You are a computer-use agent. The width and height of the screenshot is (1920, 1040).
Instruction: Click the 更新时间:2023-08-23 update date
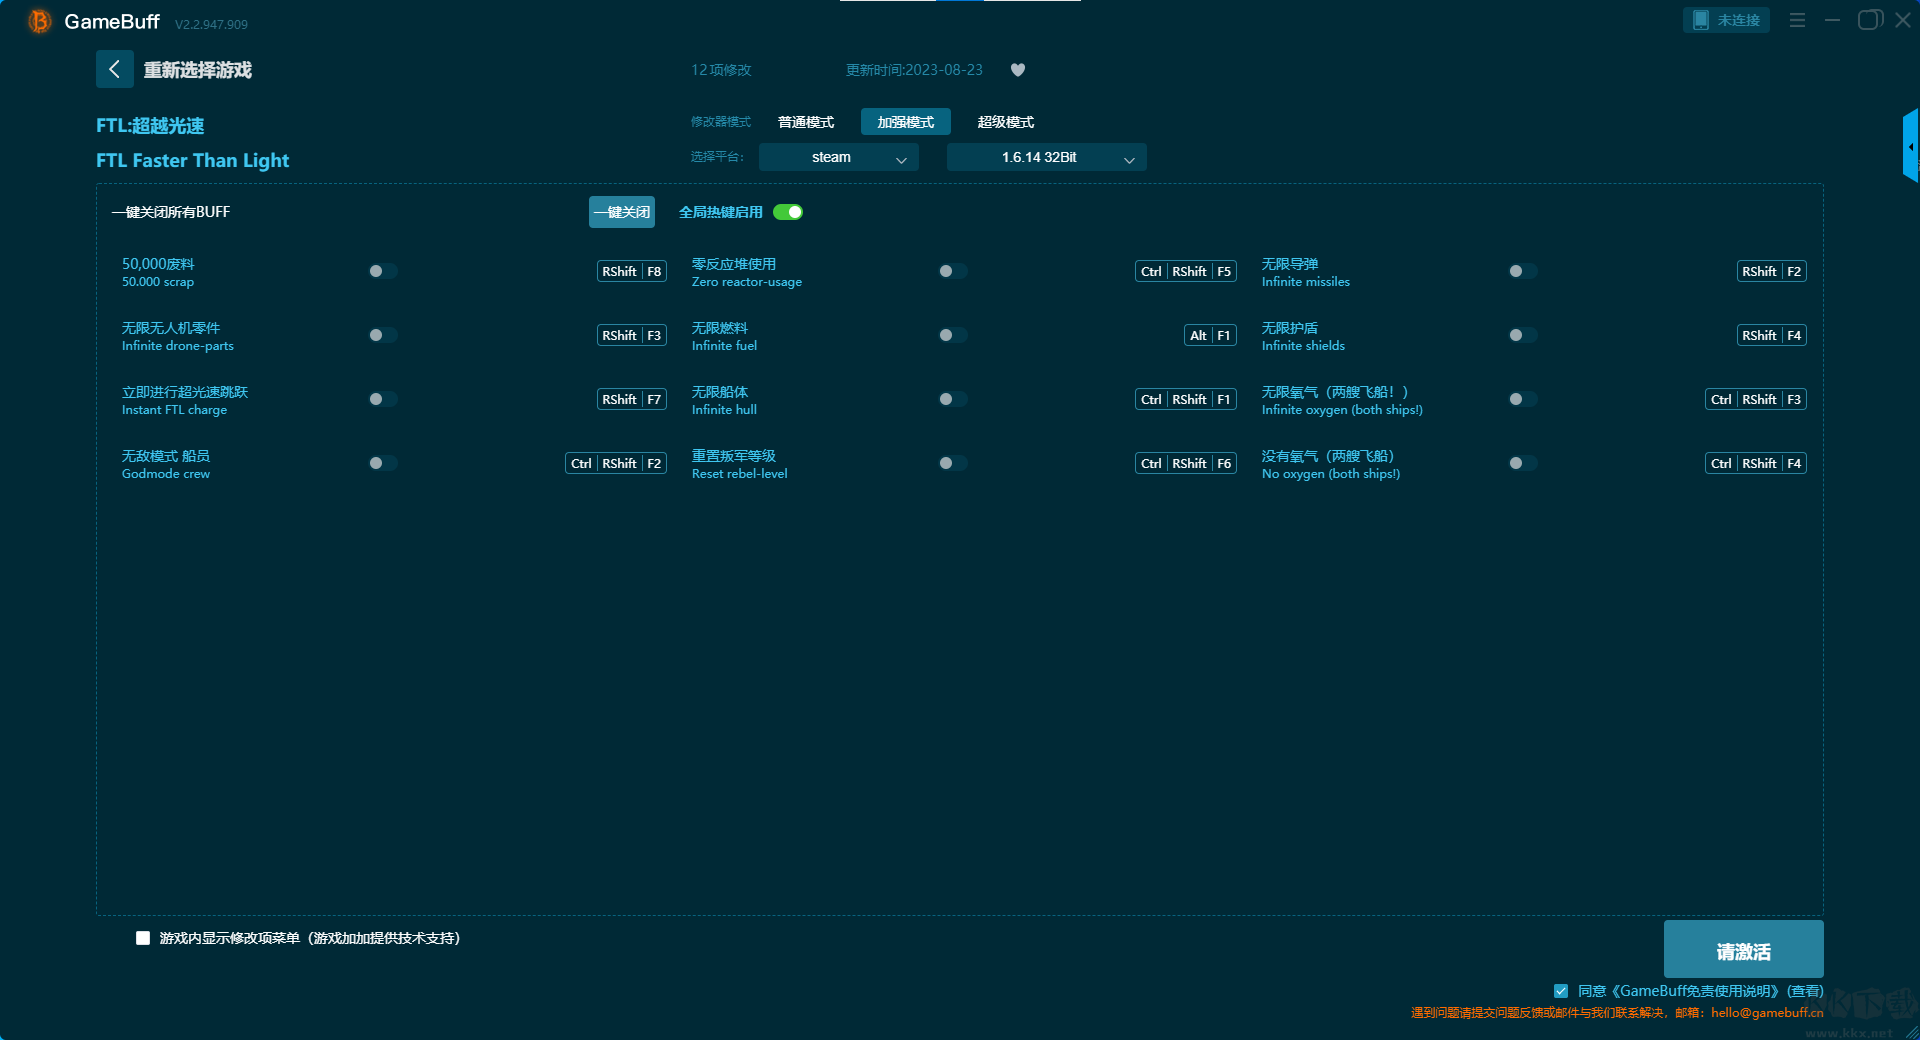[914, 70]
